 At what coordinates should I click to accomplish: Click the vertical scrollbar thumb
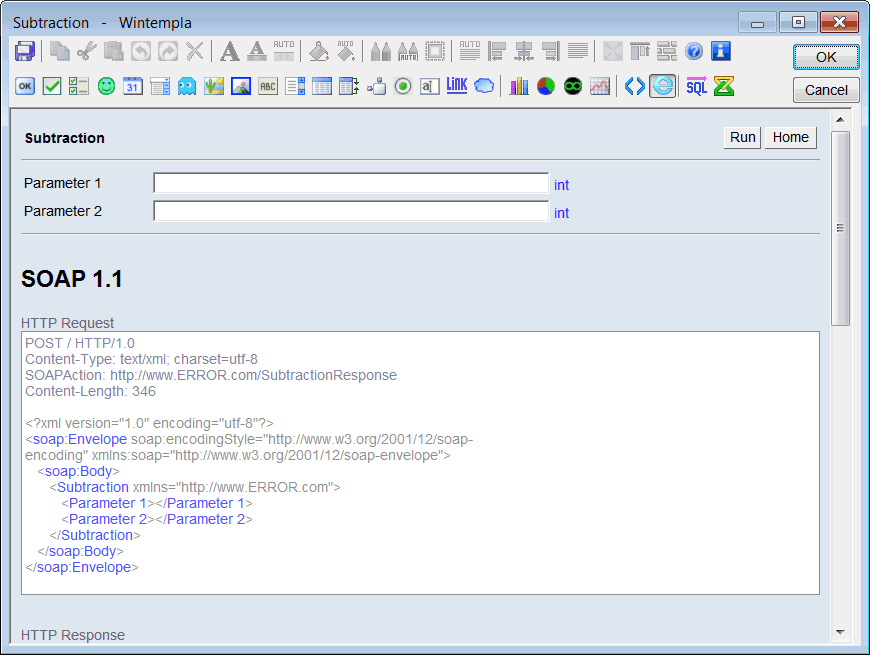840,228
